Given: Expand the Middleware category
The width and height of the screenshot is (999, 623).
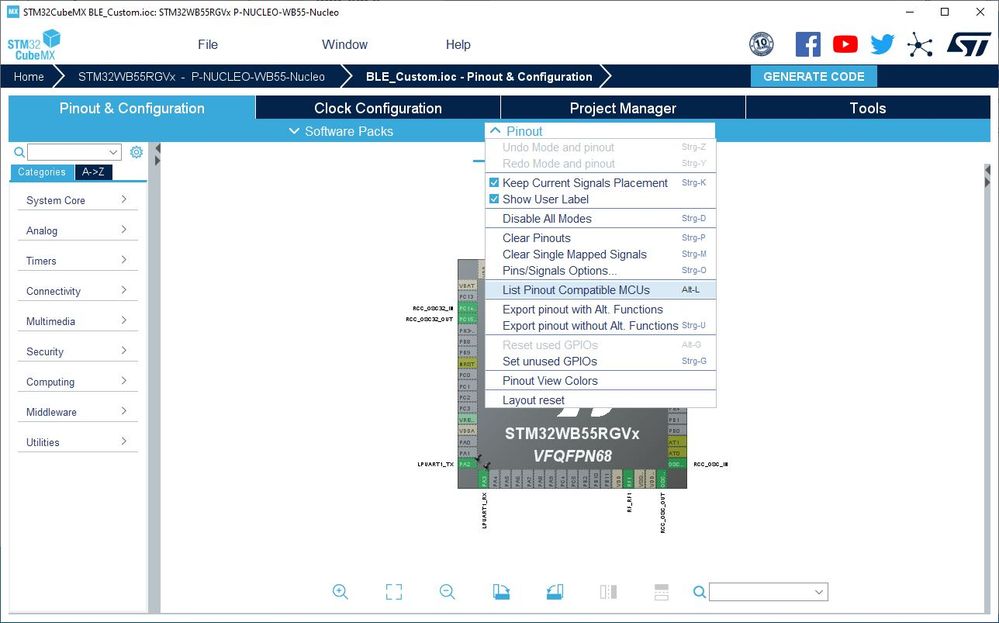Looking at the screenshot, I should [77, 412].
